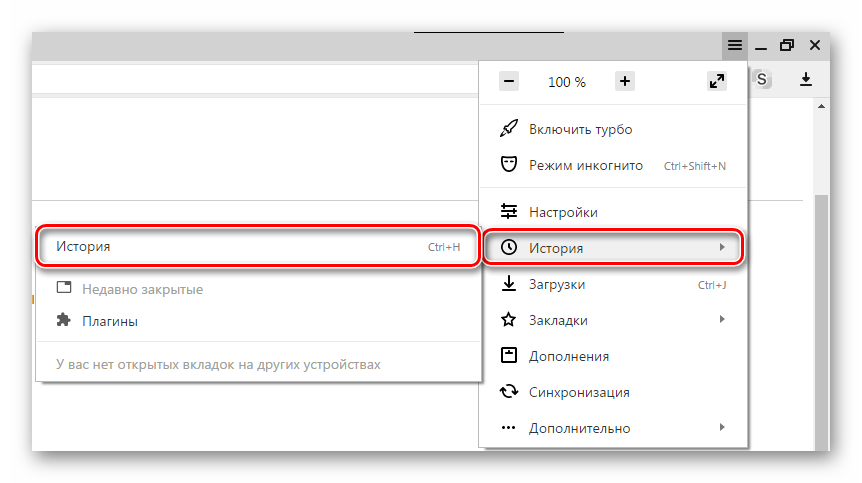This screenshot has height=483, width=862.
Task: Click the address bar field
Action: (255, 80)
